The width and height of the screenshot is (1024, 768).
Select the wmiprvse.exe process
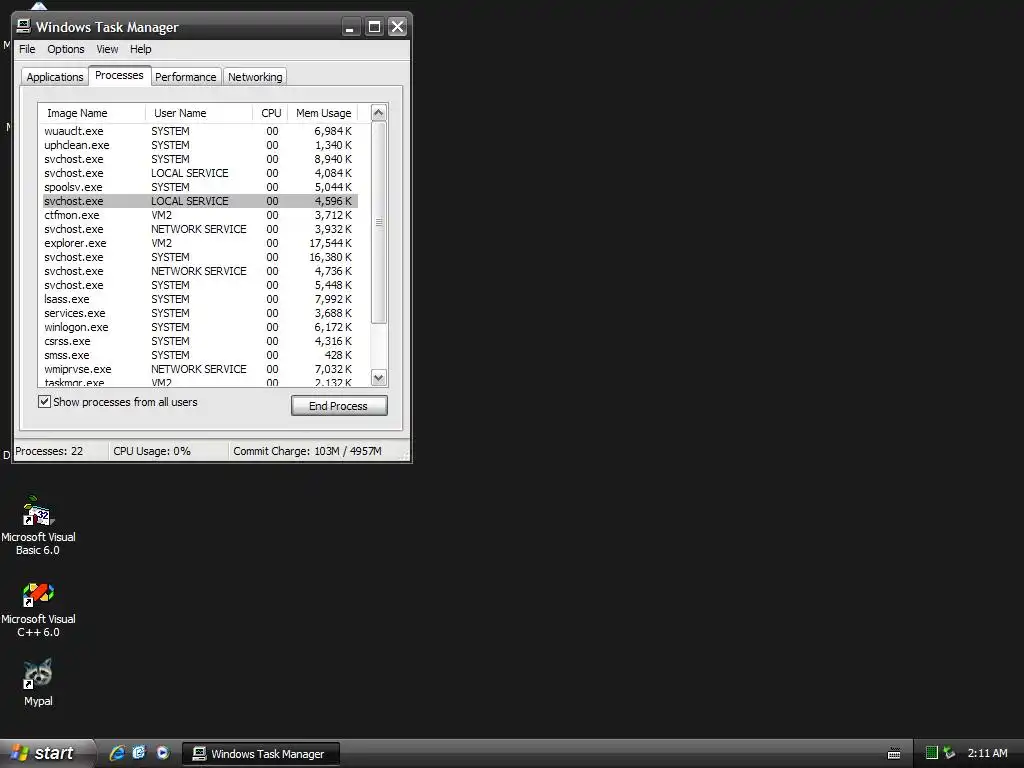click(x=200, y=370)
